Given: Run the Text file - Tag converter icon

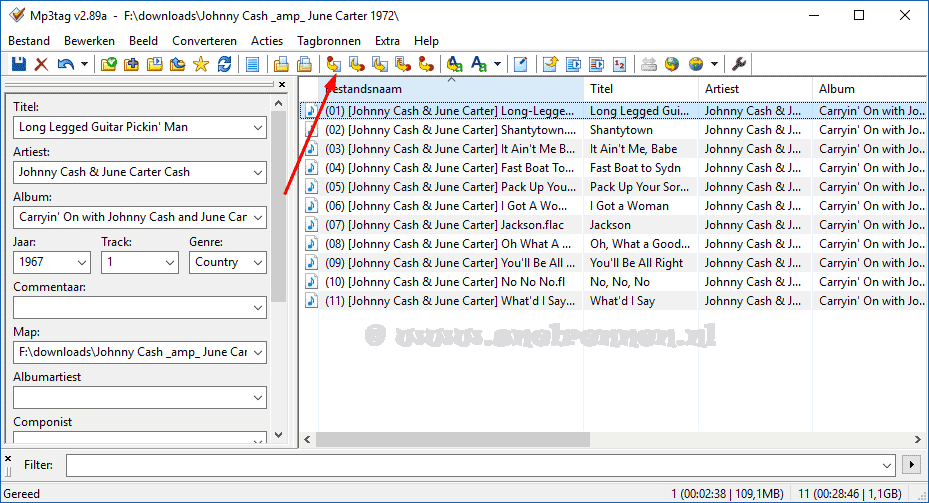Looking at the screenshot, I should [x=403, y=64].
